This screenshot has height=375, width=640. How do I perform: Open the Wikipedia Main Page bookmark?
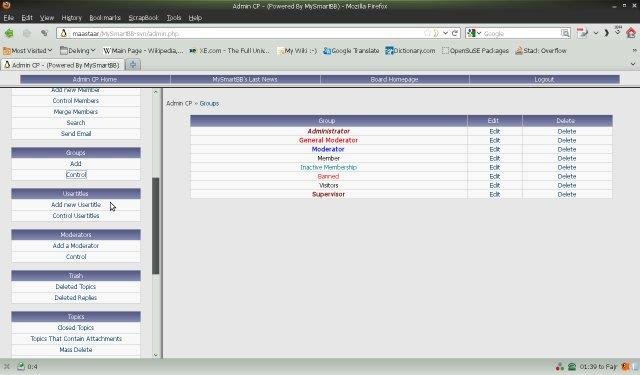pos(143,51)
